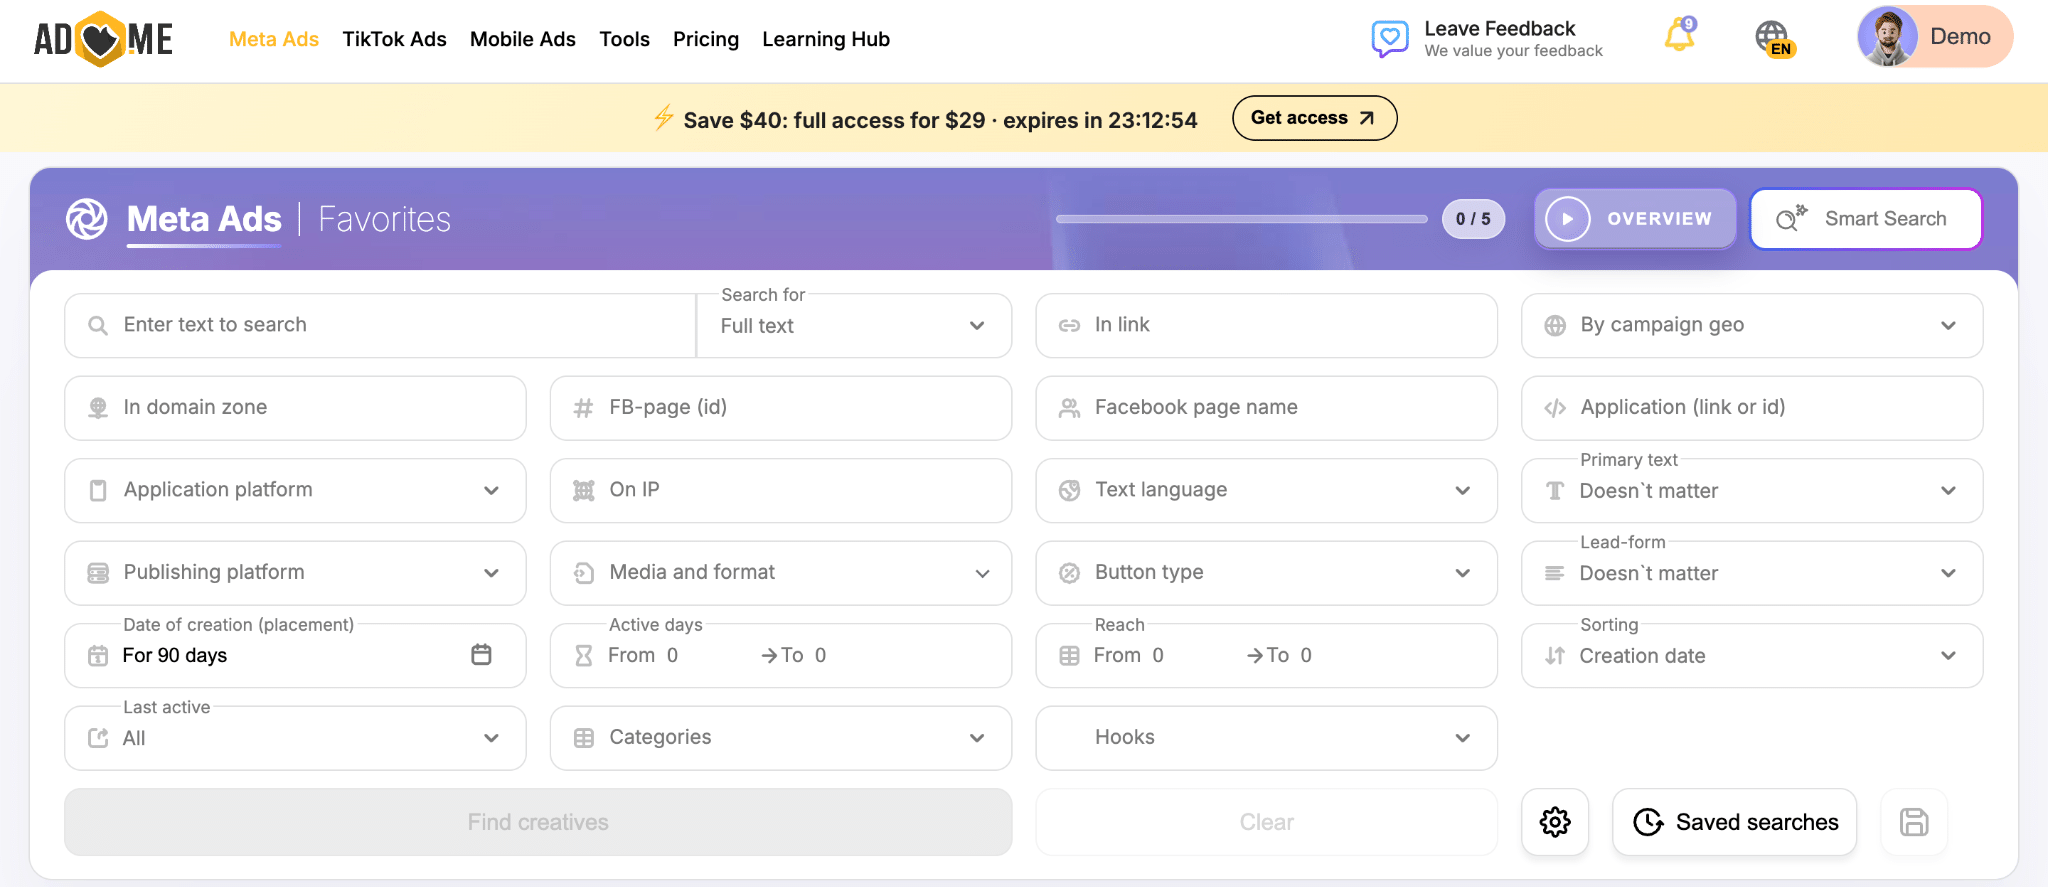Click the AdHeart ME logo
Screen dimensions: 2048x887
coord(103,39)
